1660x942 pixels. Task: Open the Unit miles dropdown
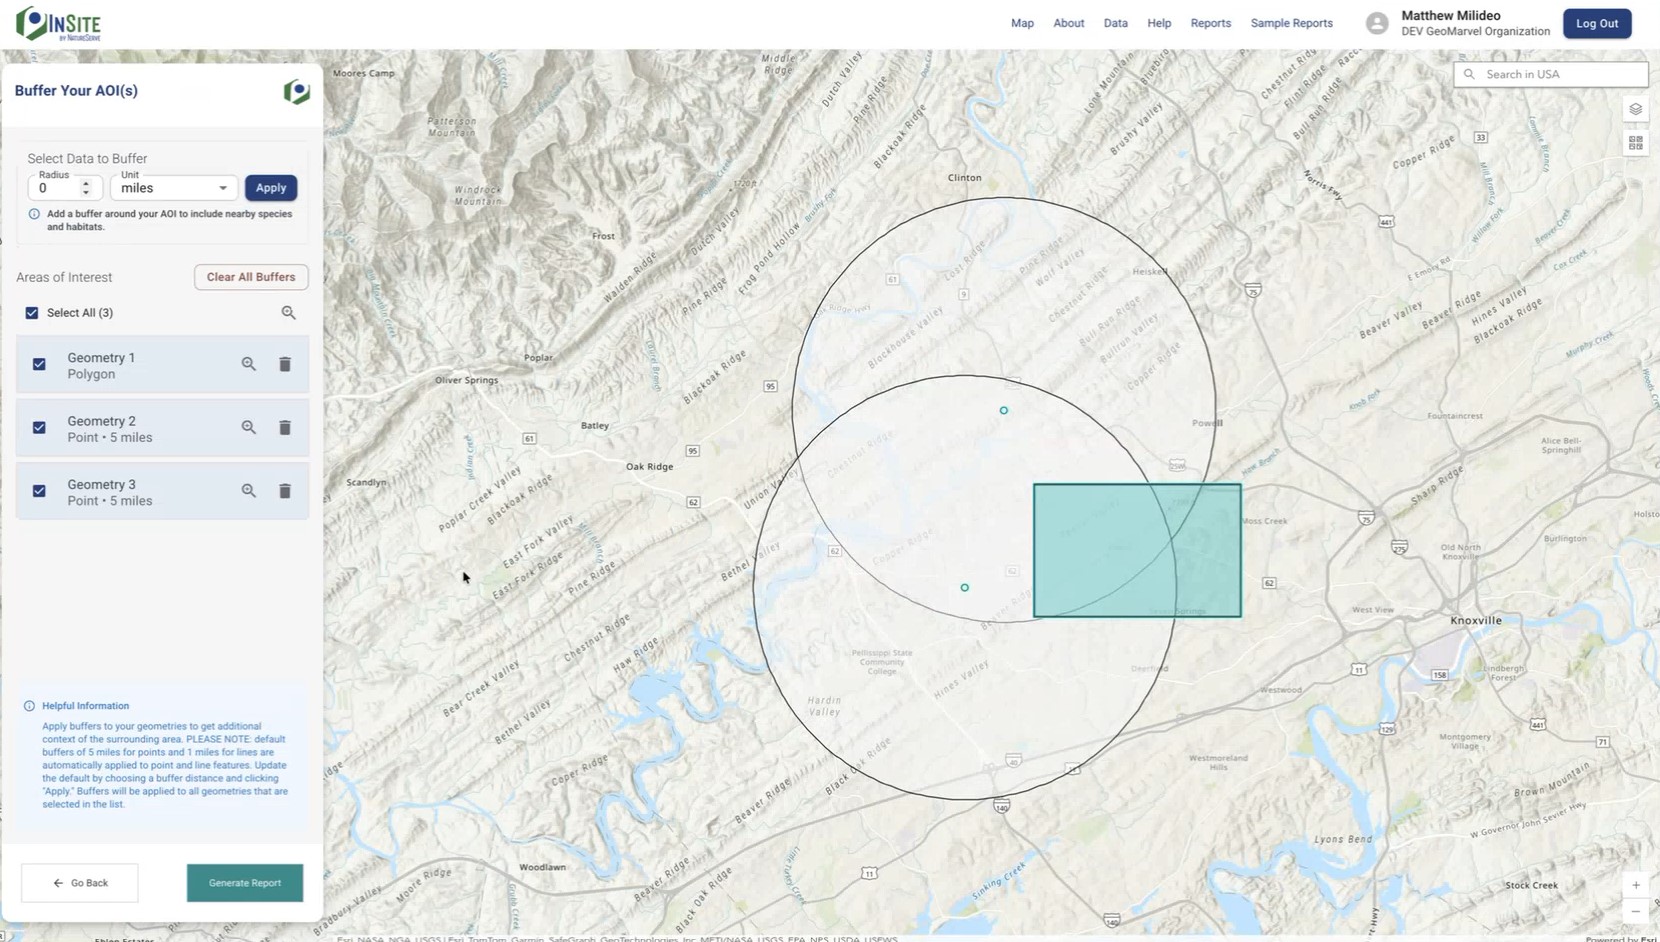tap(174, 188)
